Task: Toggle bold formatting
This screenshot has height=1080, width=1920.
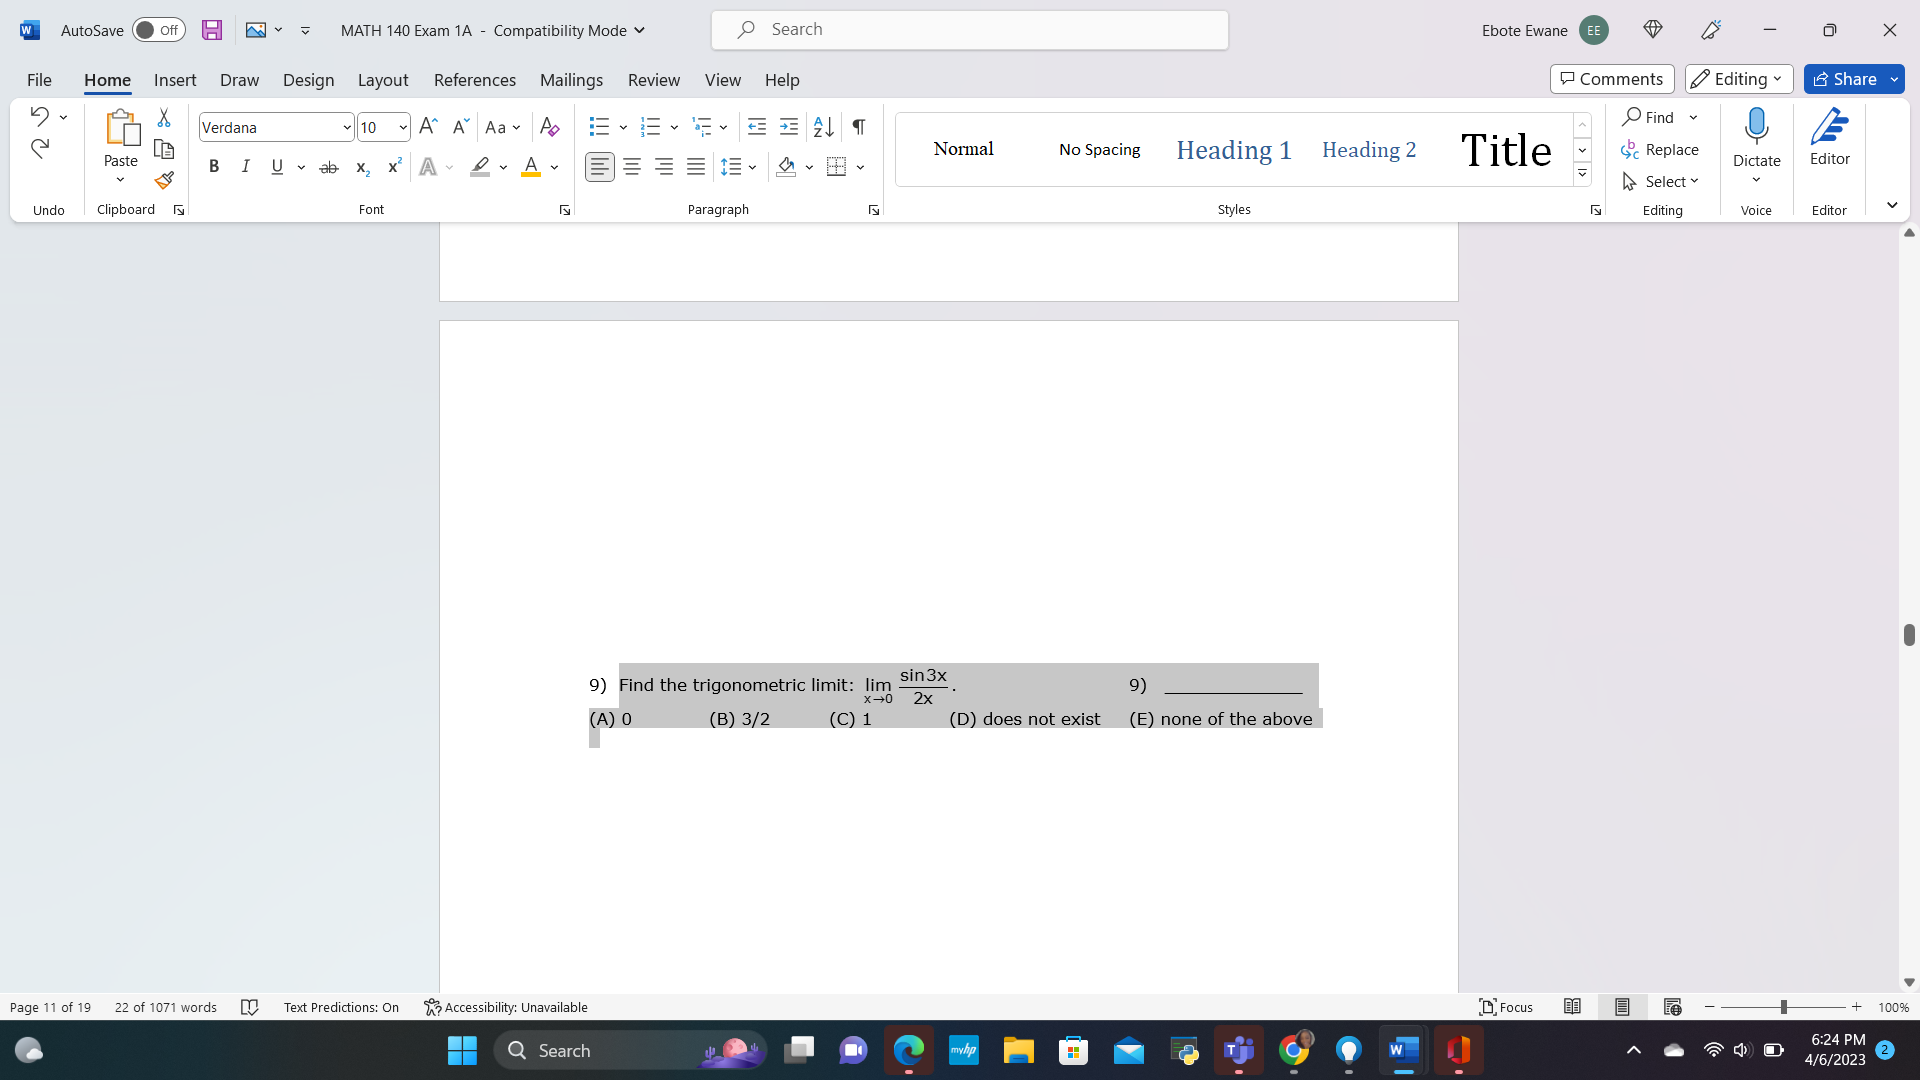Action: (213, 167)
